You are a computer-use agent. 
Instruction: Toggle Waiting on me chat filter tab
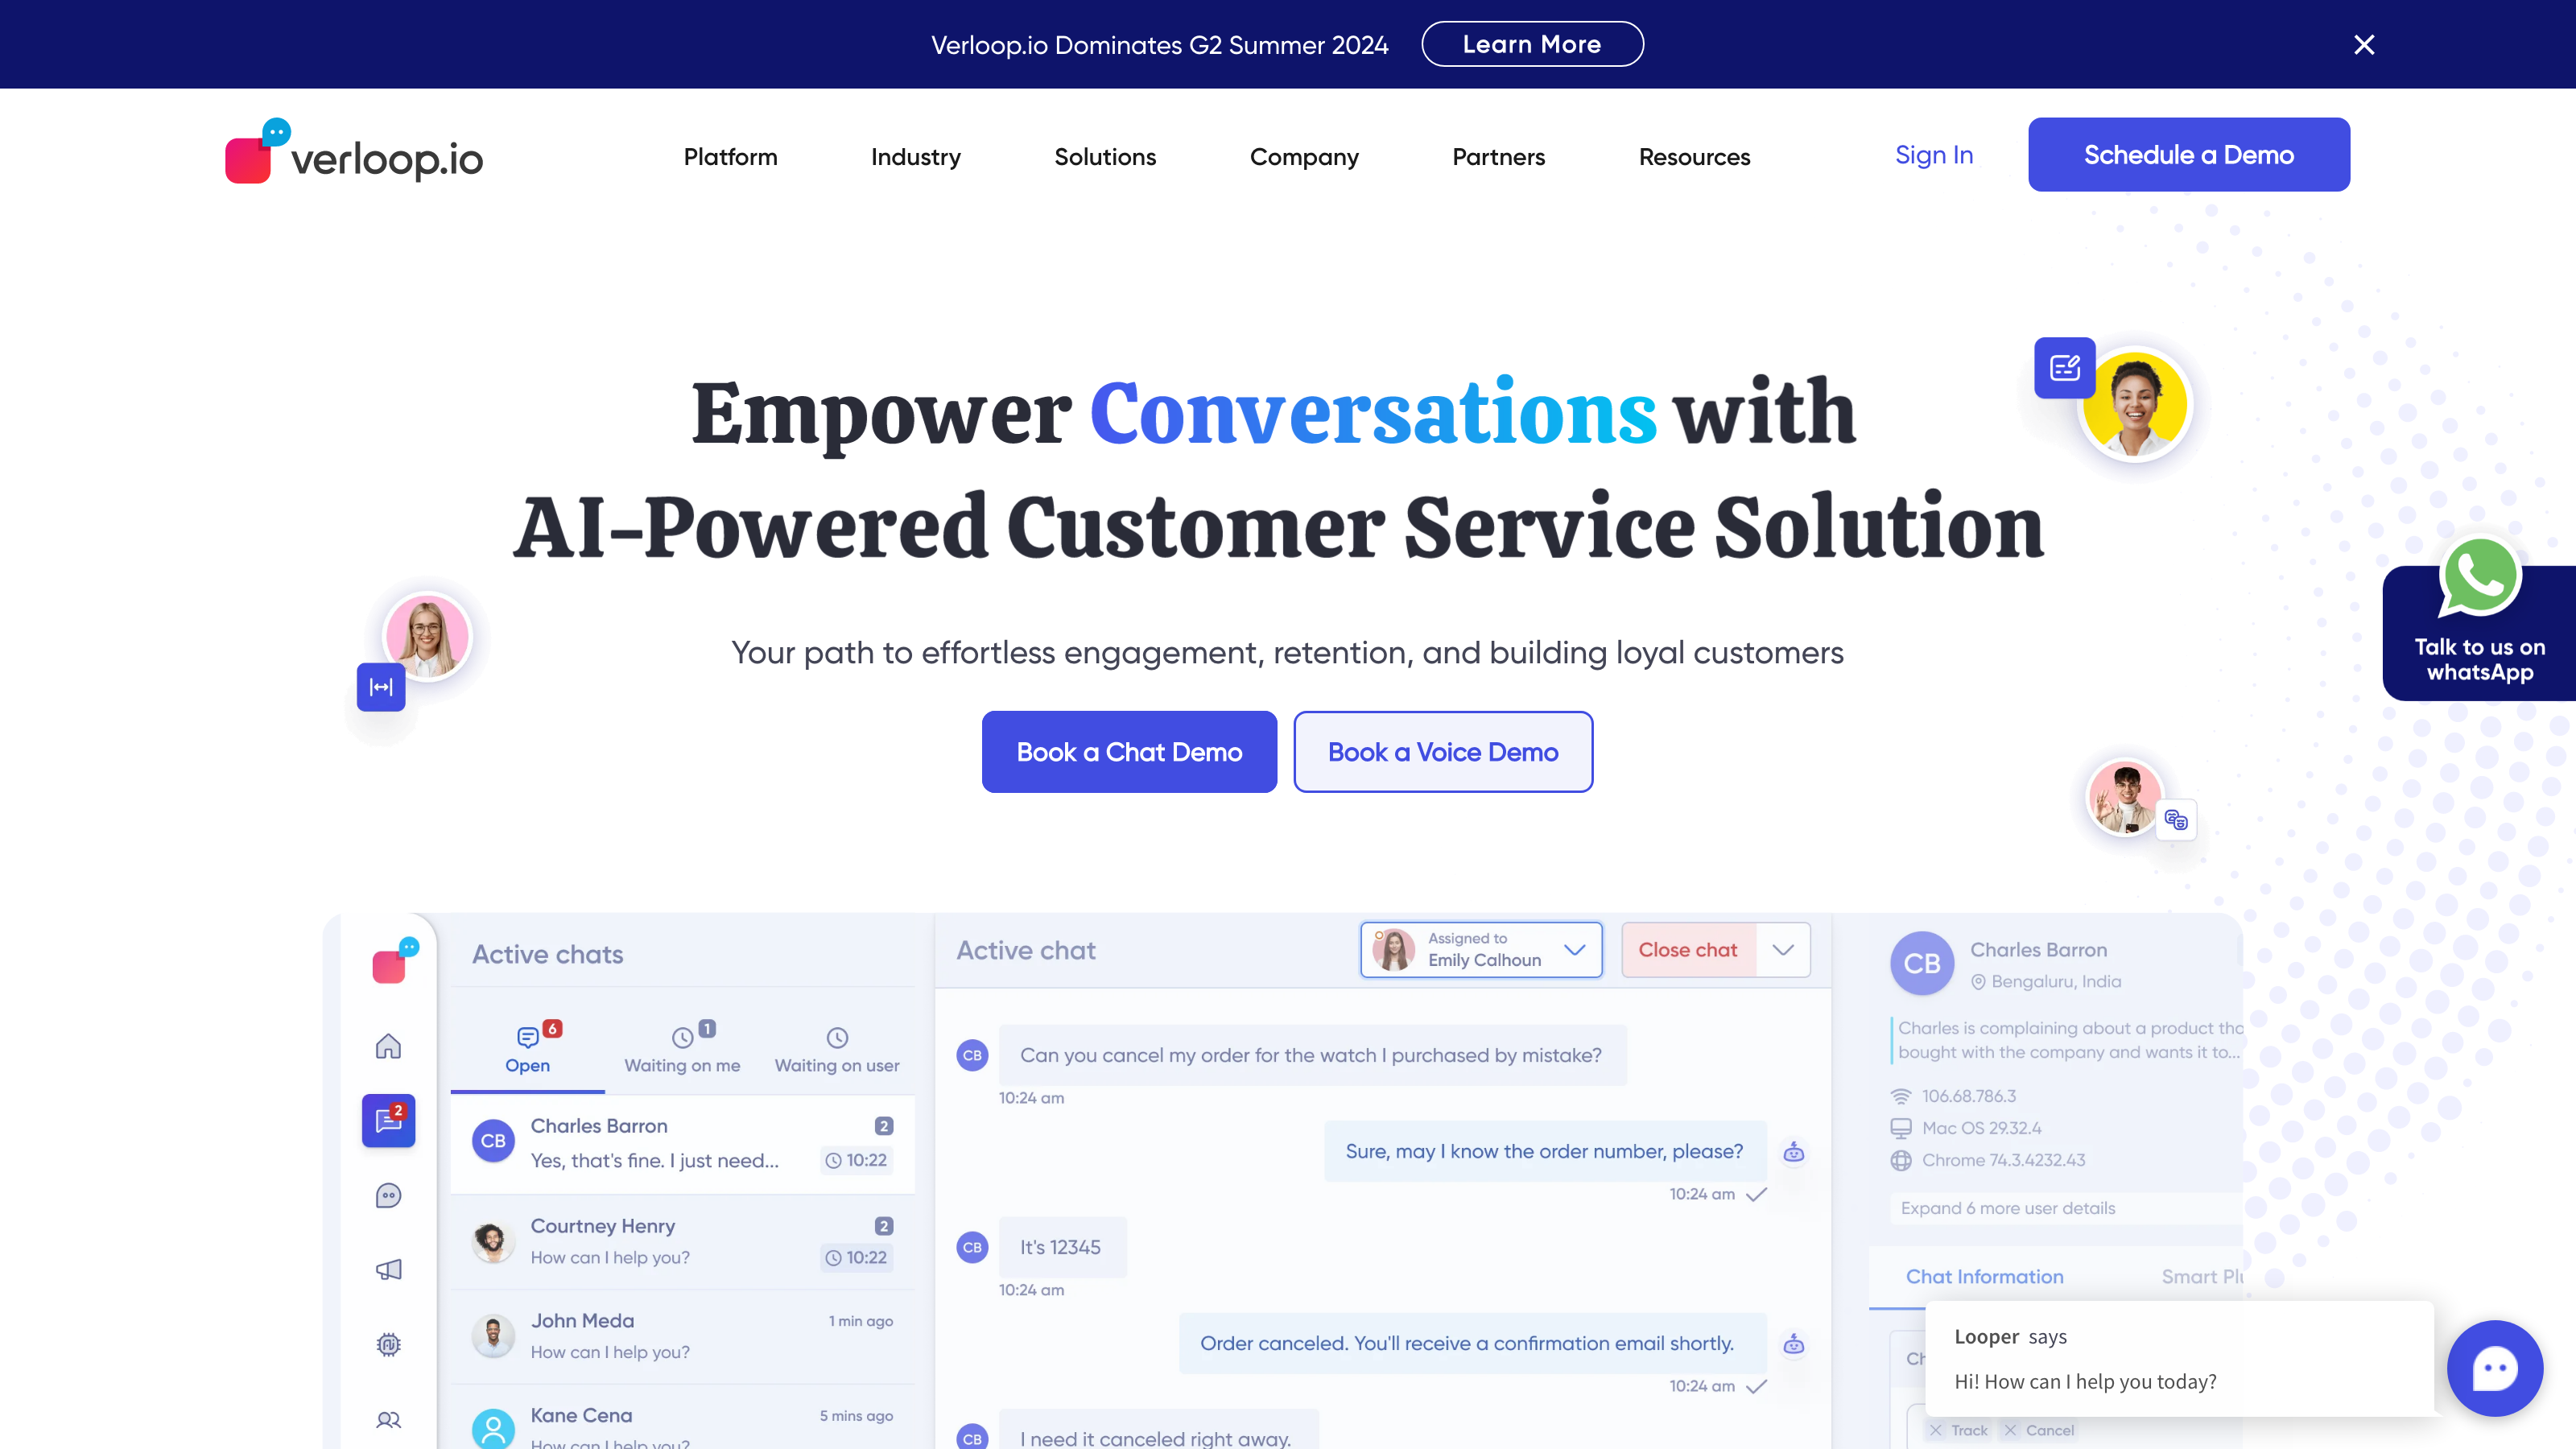click(683, 1044)
